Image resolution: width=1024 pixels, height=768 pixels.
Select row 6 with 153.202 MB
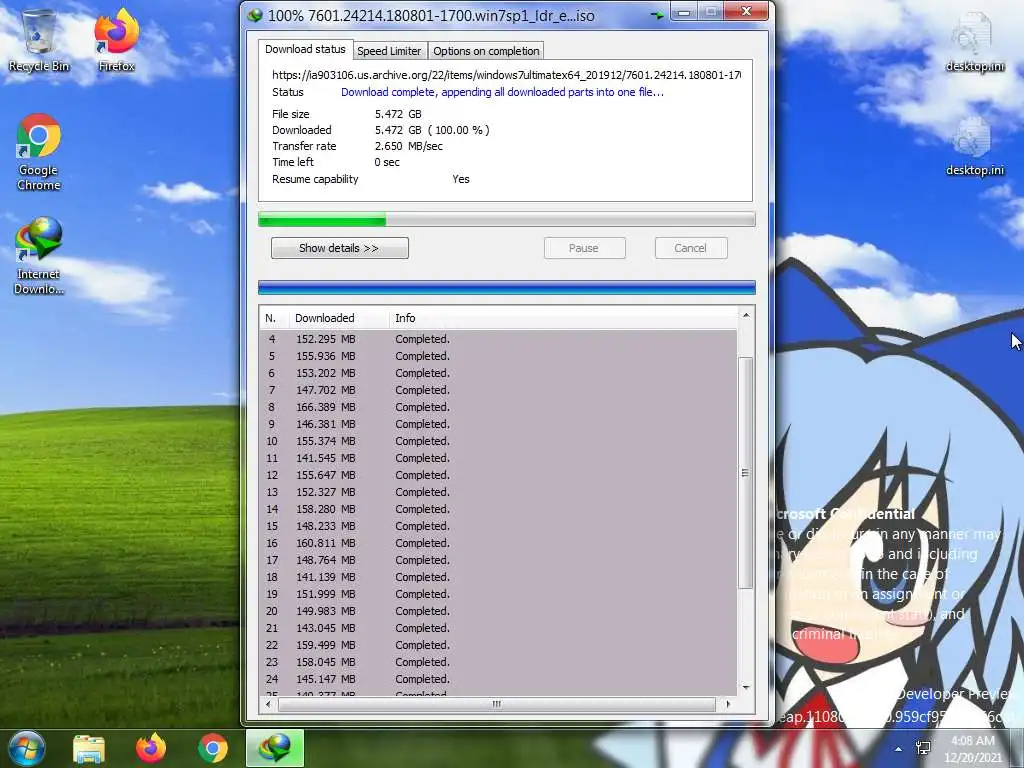(498, 373)
